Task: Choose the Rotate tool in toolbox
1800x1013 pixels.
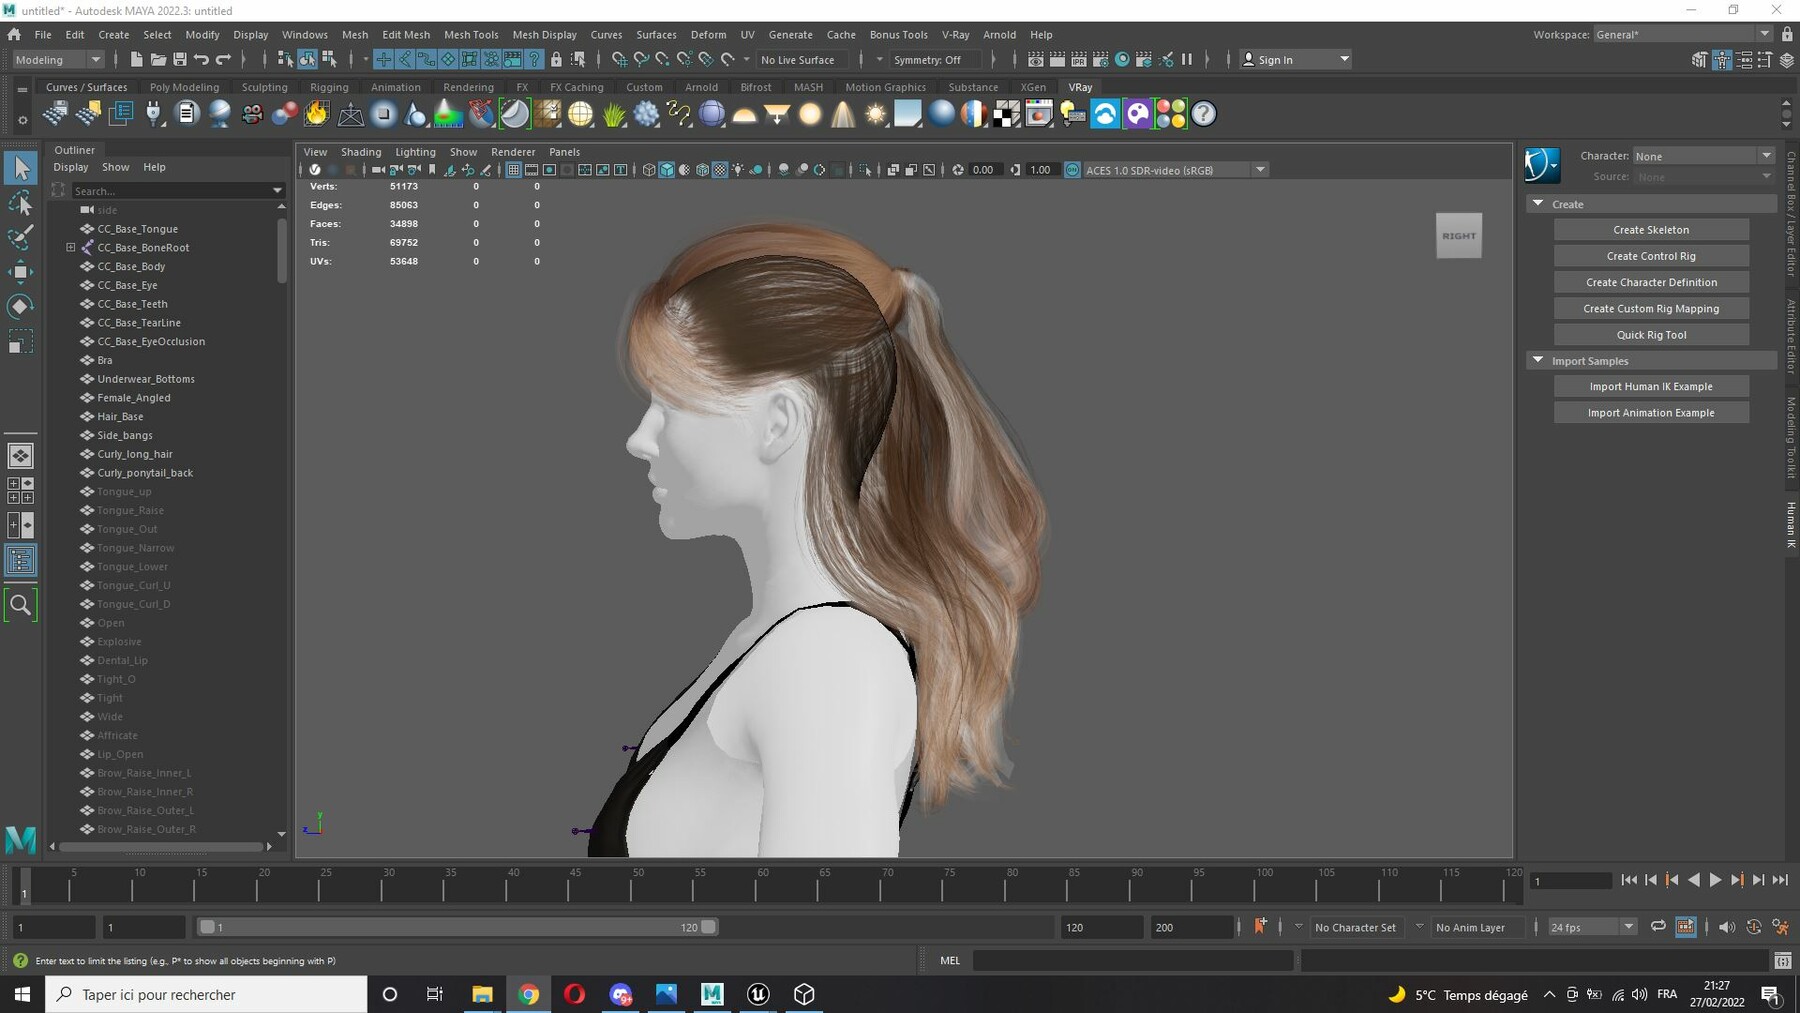Action: pyautogui.click(x=20, y=306)
